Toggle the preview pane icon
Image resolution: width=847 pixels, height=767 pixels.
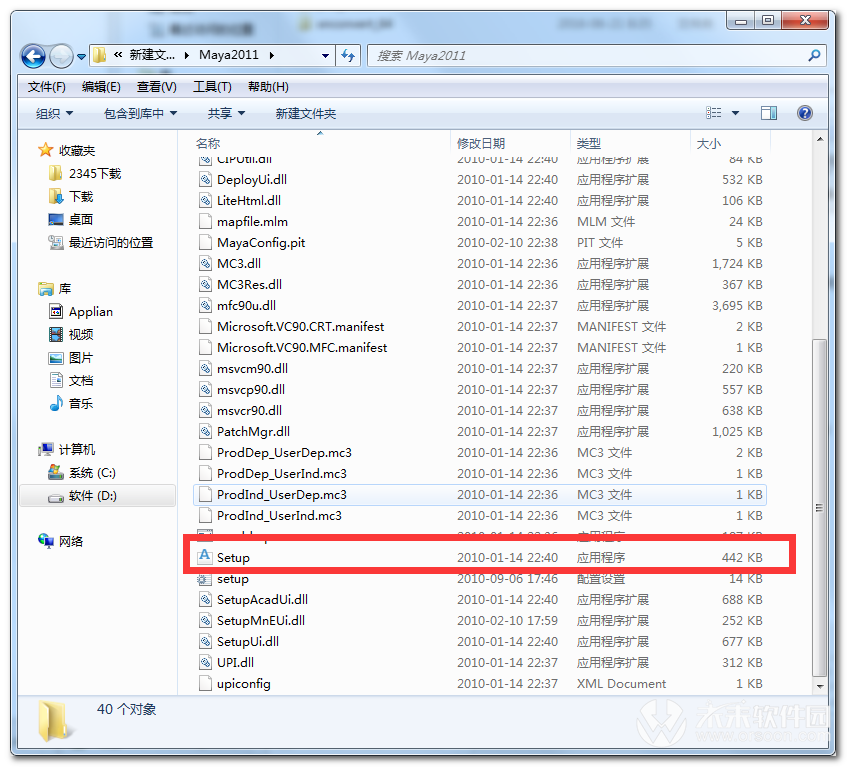point(769,113)
